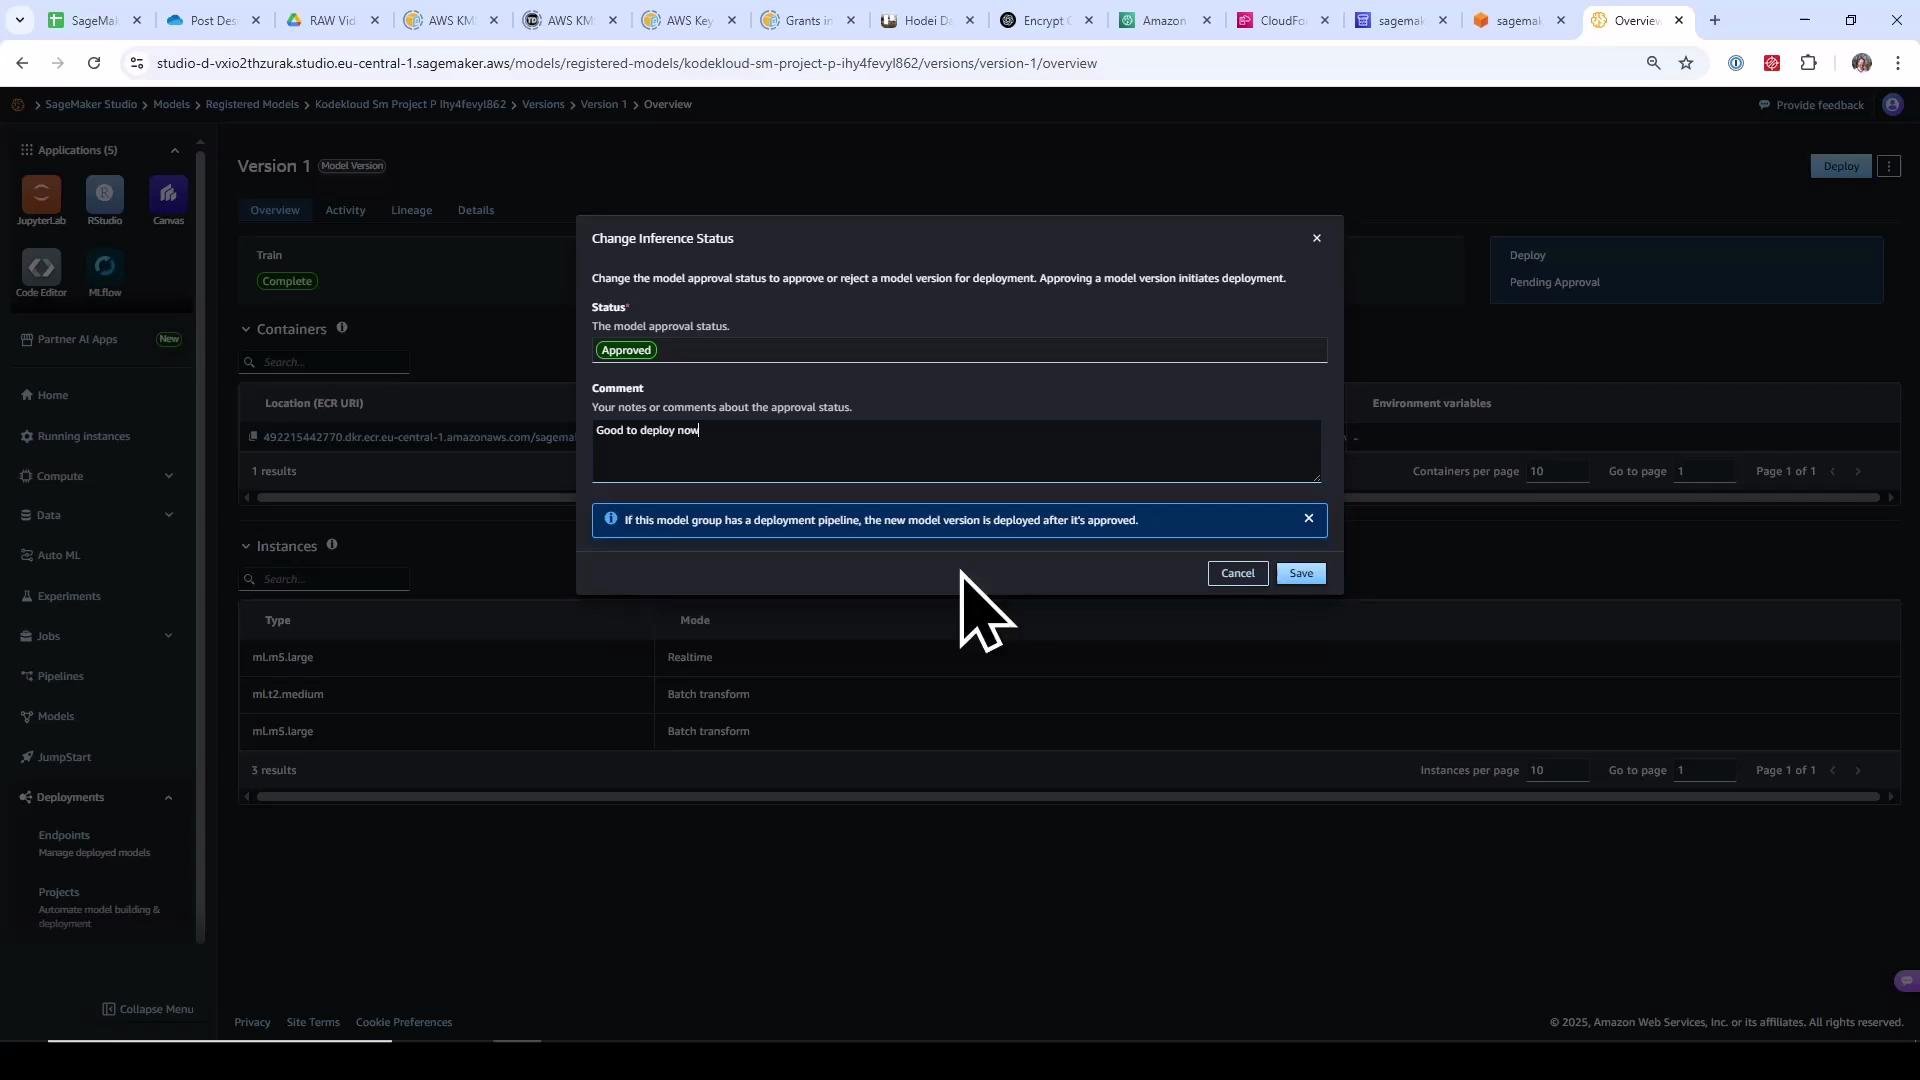The height and width of the screenshot is (1080, 1920).
Task: Dismiss the deployment pipeline info banner
Action: [1309, 518]
